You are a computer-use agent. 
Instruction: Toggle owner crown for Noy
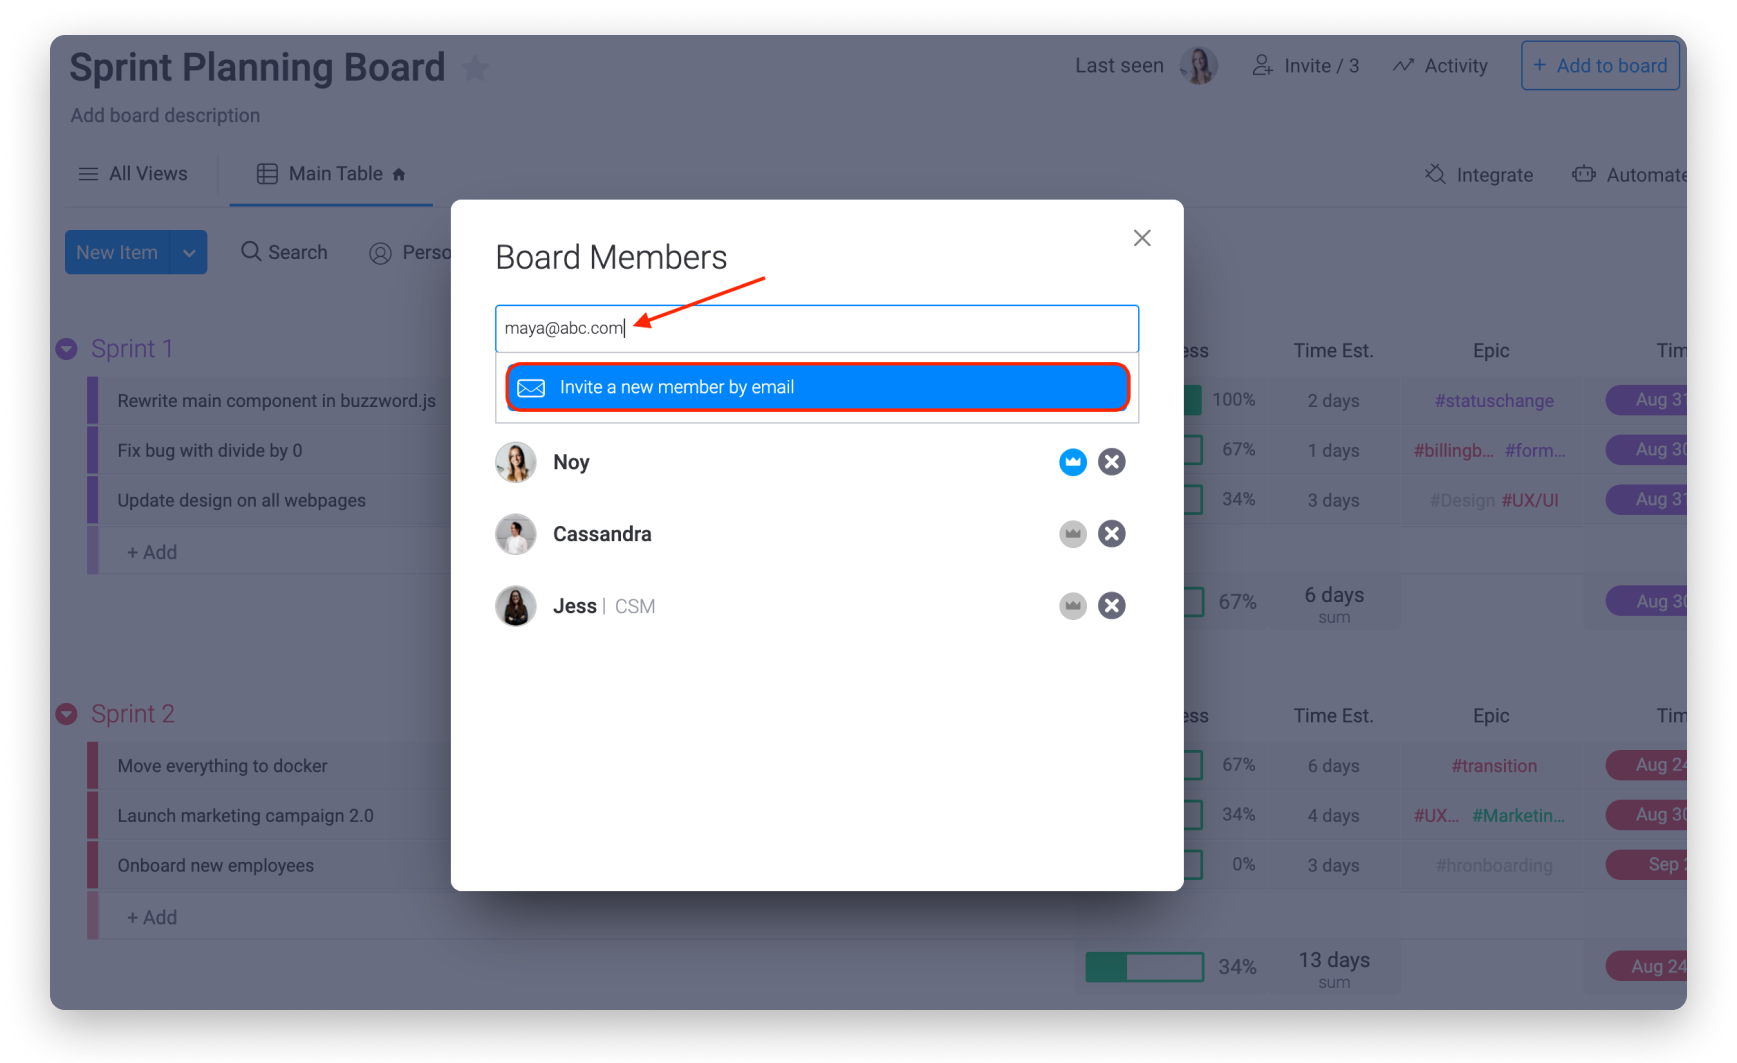click(x=1073, y=462)
